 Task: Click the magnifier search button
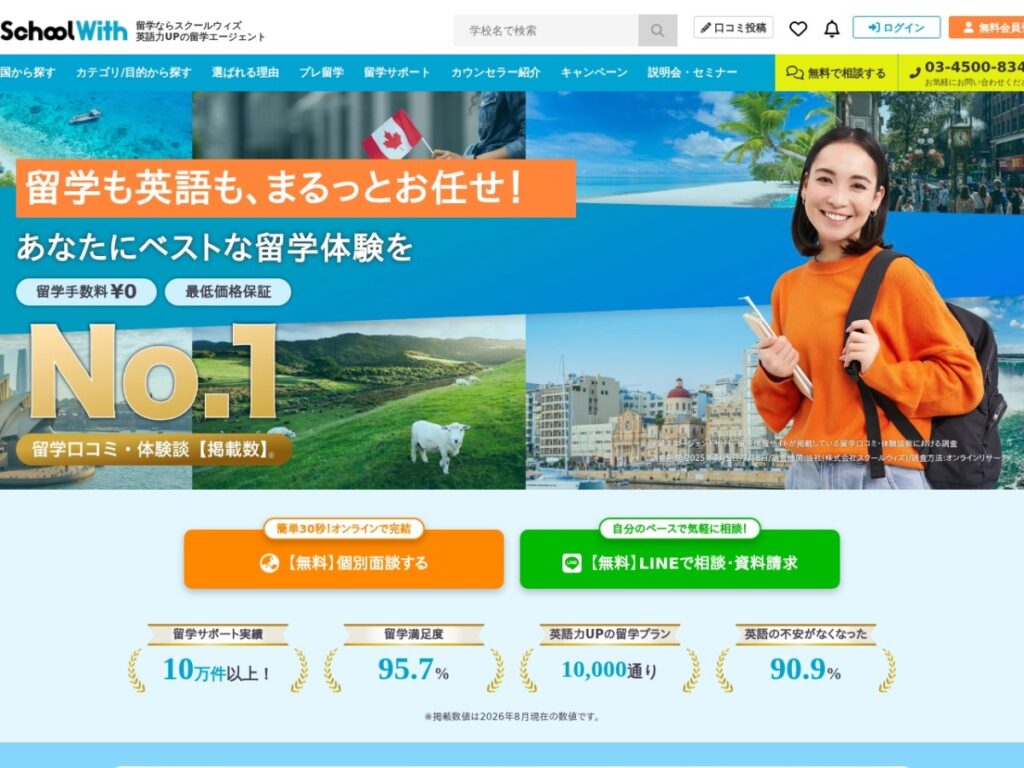pos(657,30)
